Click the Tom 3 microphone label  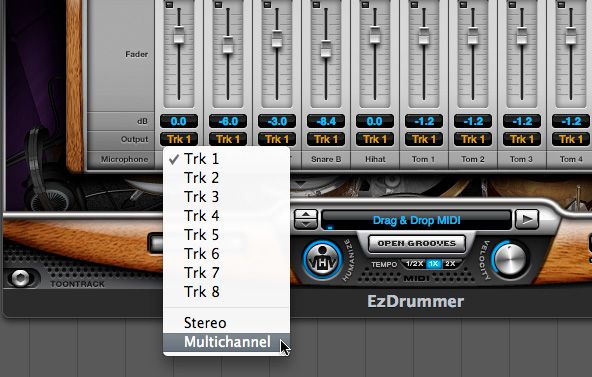click(521, 159)
